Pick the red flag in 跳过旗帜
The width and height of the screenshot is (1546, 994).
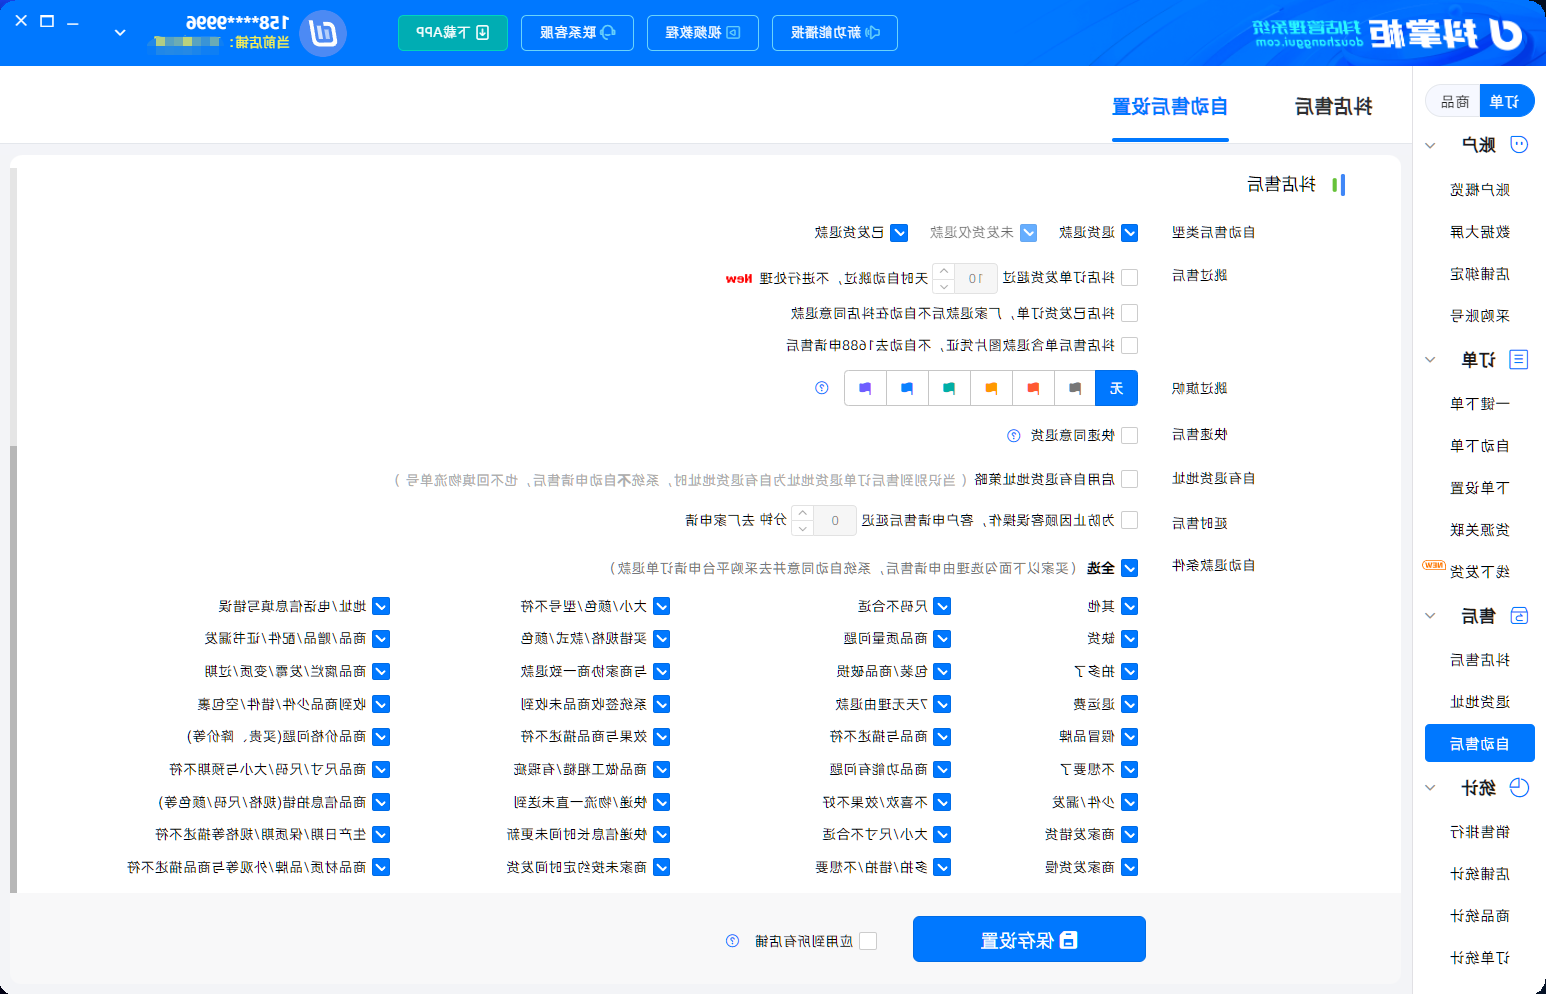pos(1032,388)
